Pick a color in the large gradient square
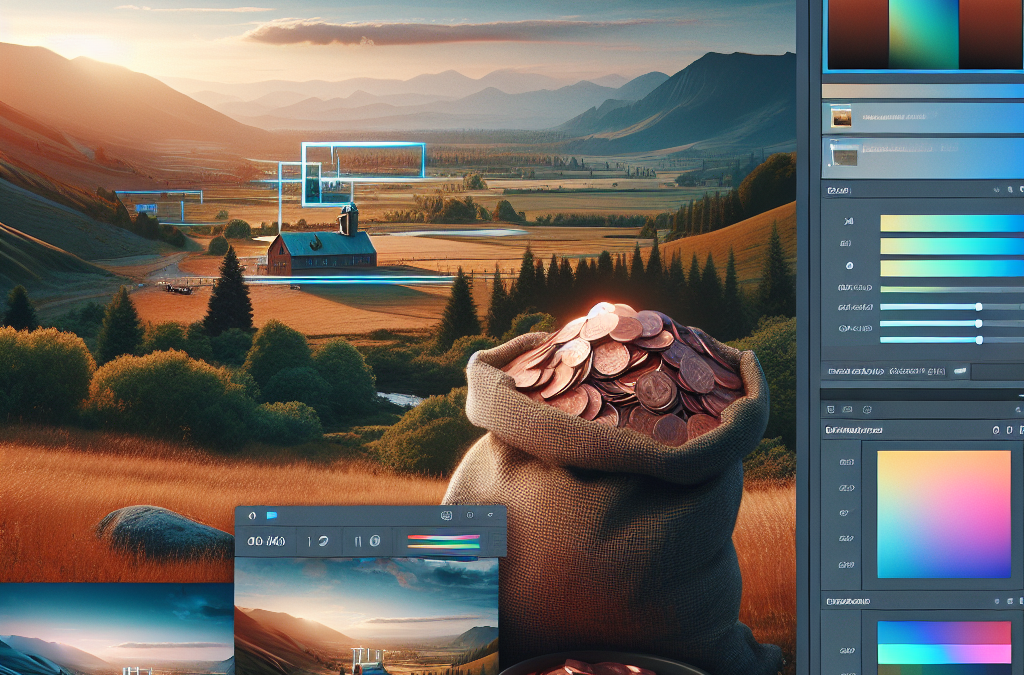The width and height of the screenshot is (1024, 675). click(x=944, y=514)
